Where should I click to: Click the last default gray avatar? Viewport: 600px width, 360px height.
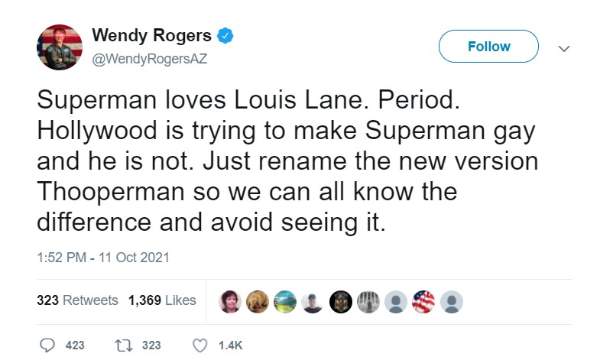452,301
